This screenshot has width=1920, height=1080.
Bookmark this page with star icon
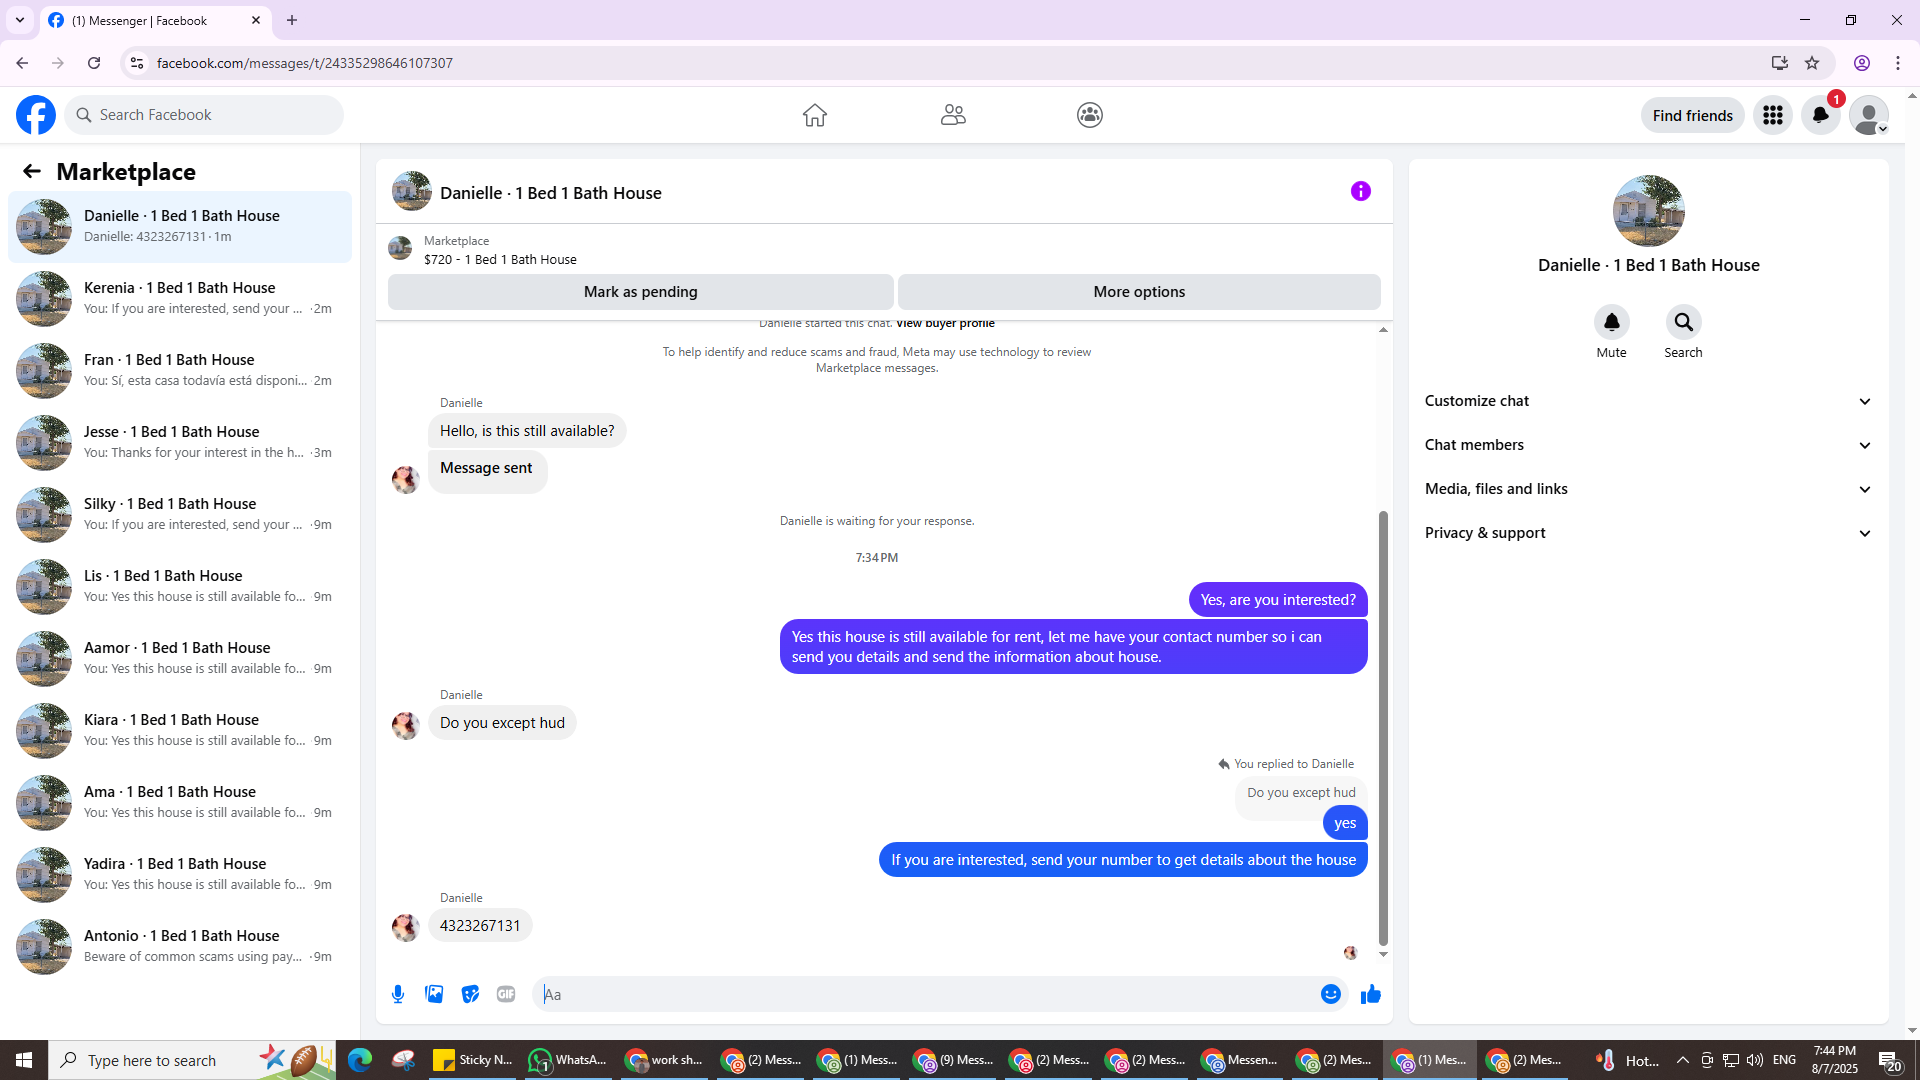click(x=1812, y=63)
